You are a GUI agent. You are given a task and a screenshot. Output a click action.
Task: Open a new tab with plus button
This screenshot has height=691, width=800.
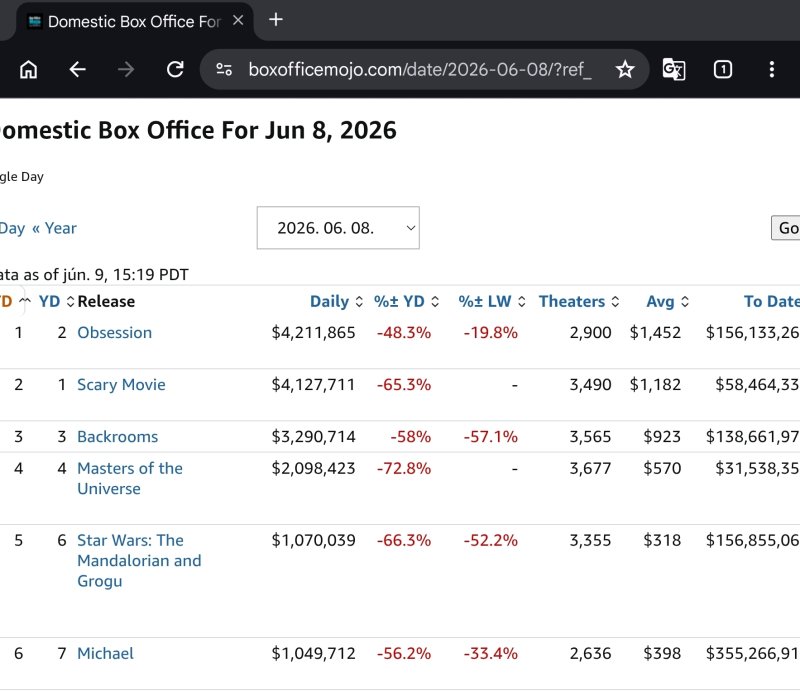click(276, 20)
